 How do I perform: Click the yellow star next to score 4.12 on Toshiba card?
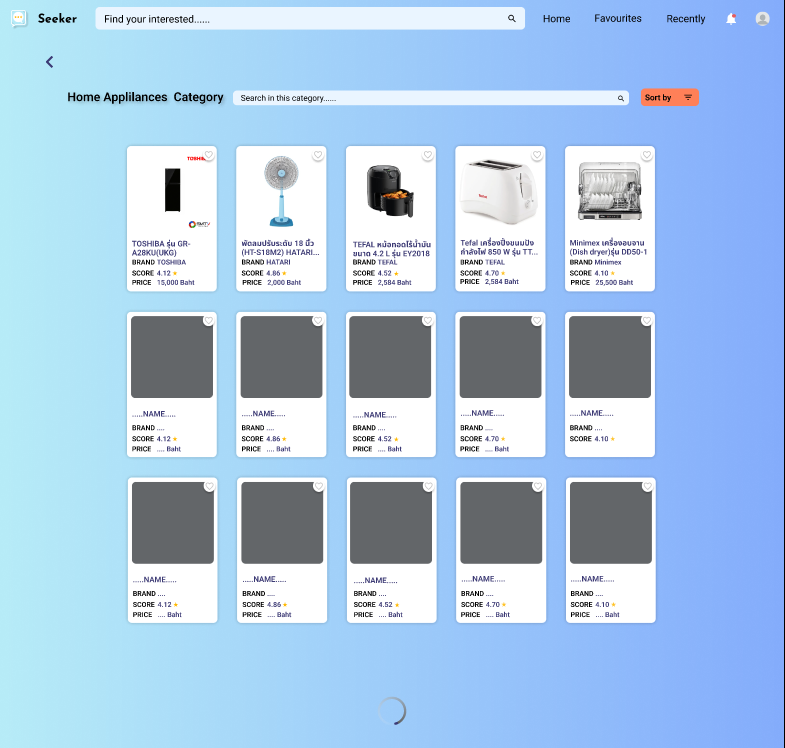(x=176, y=273)
